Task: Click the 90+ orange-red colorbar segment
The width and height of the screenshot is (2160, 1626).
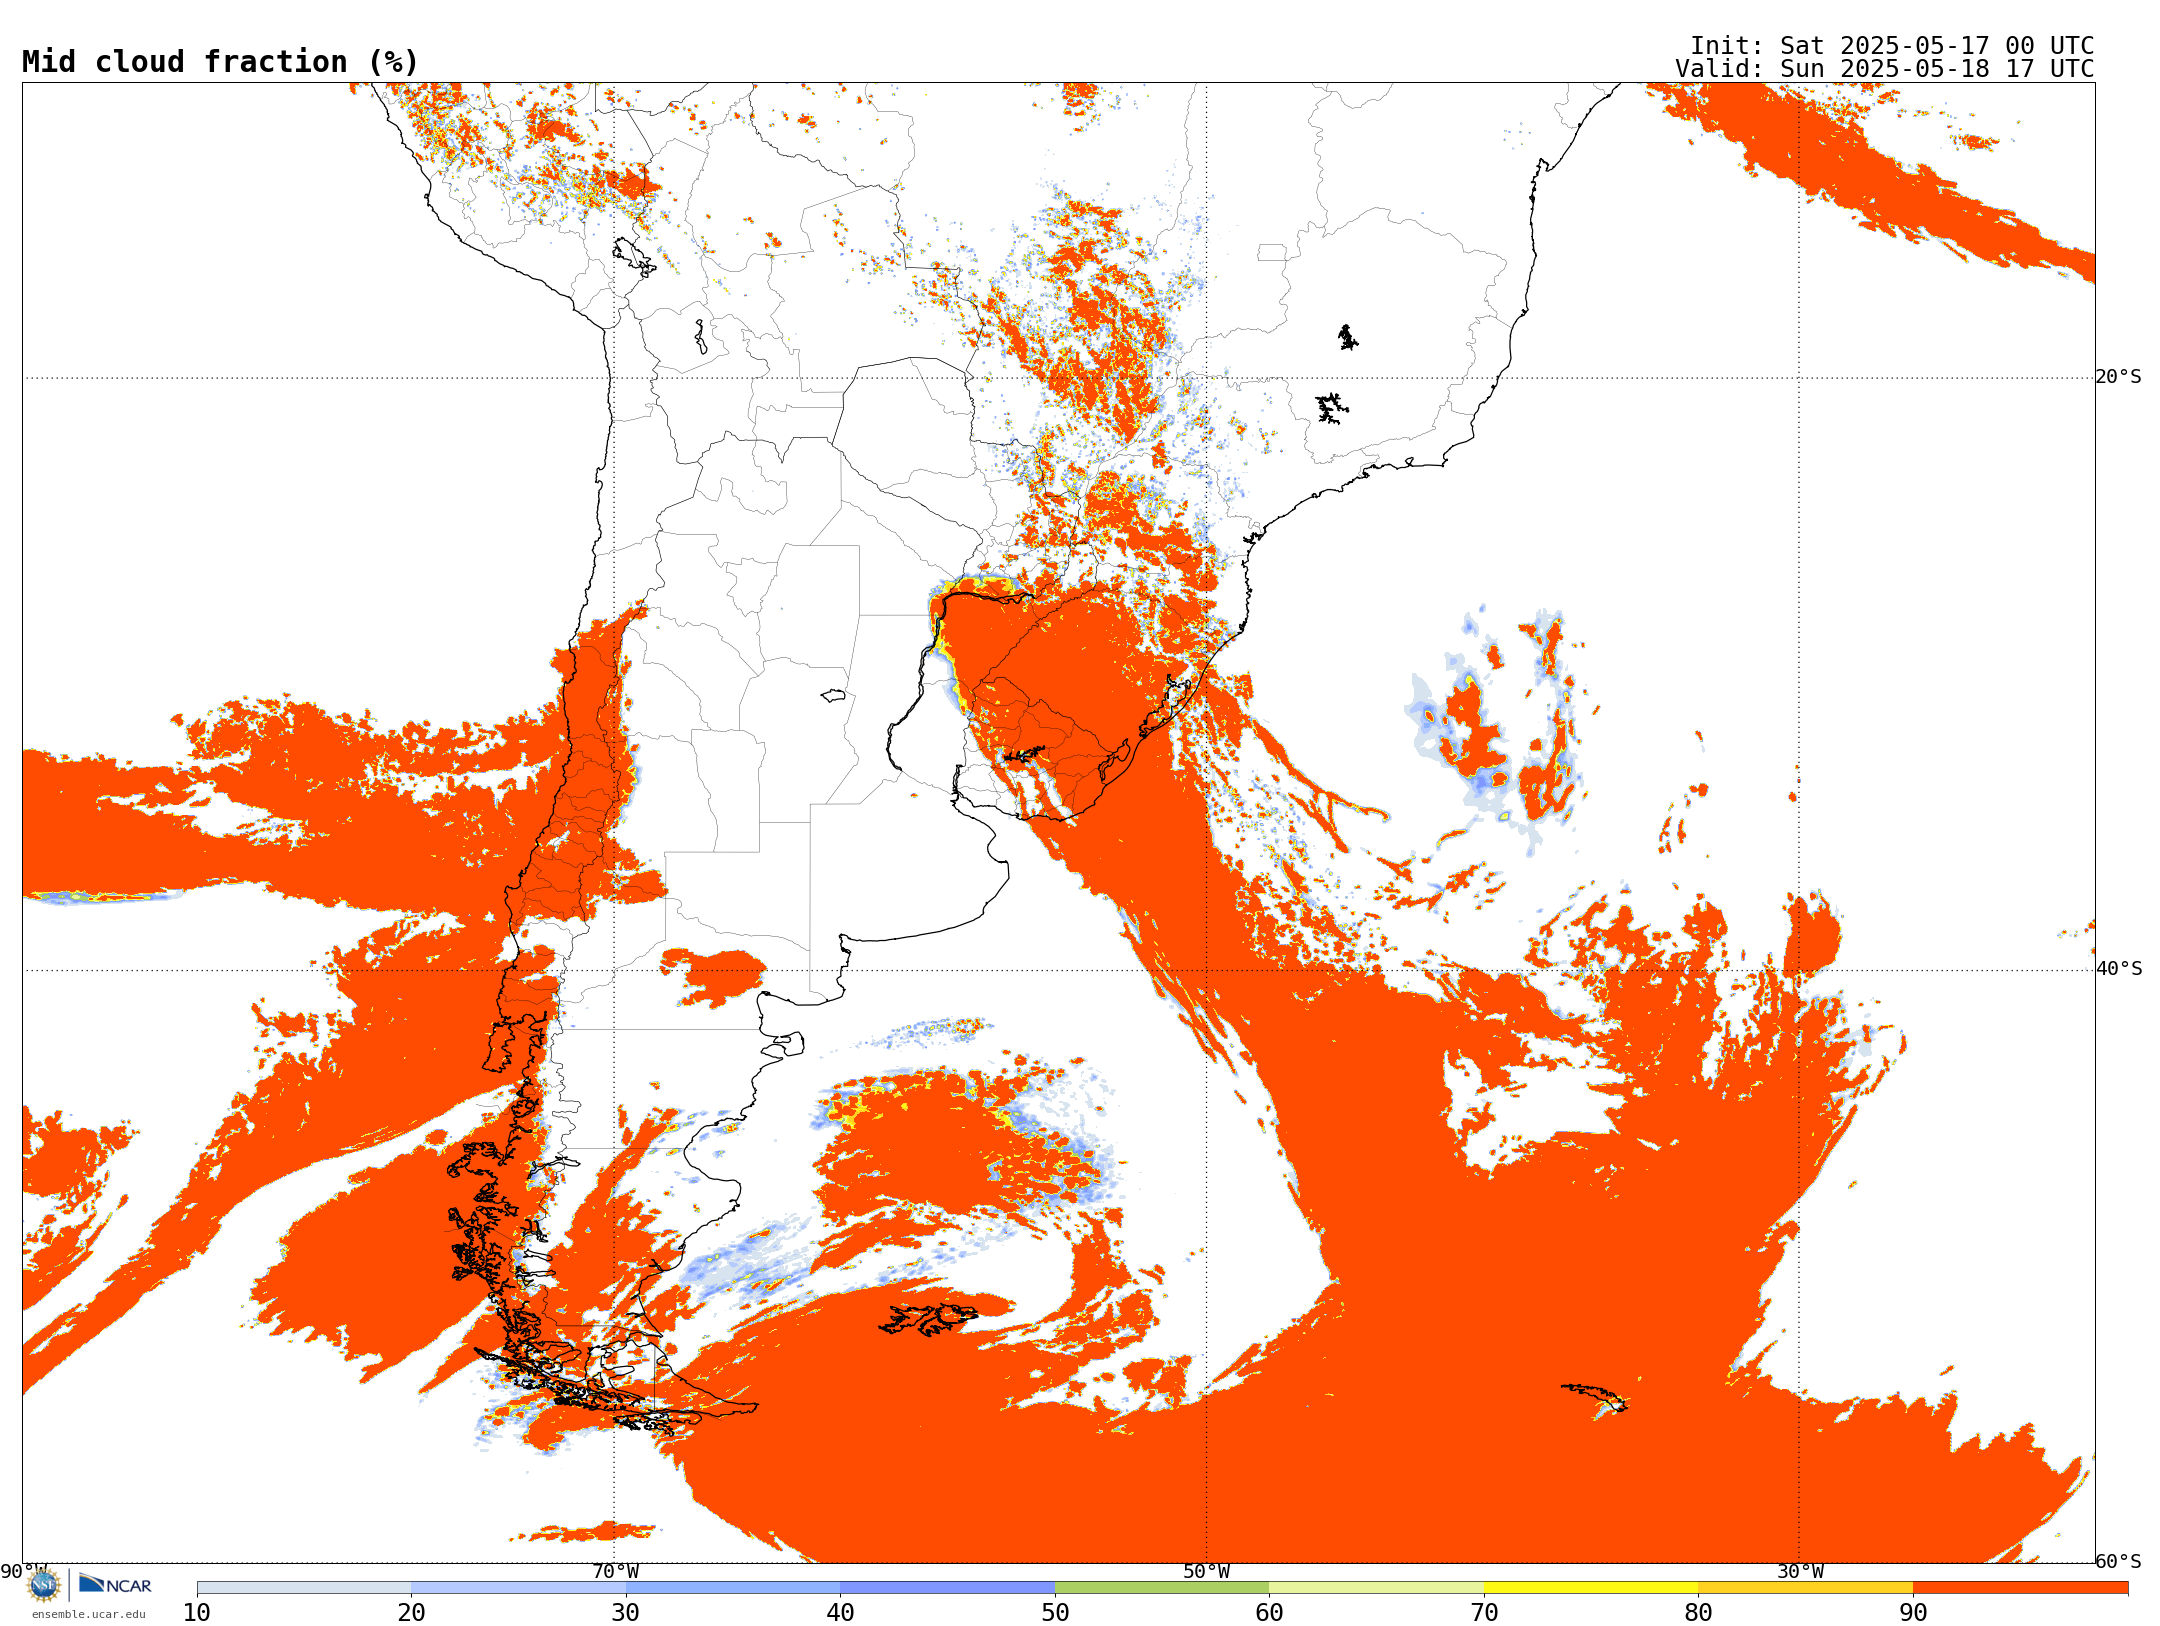Action: pyautogui.click(x=2020, y=1588)
